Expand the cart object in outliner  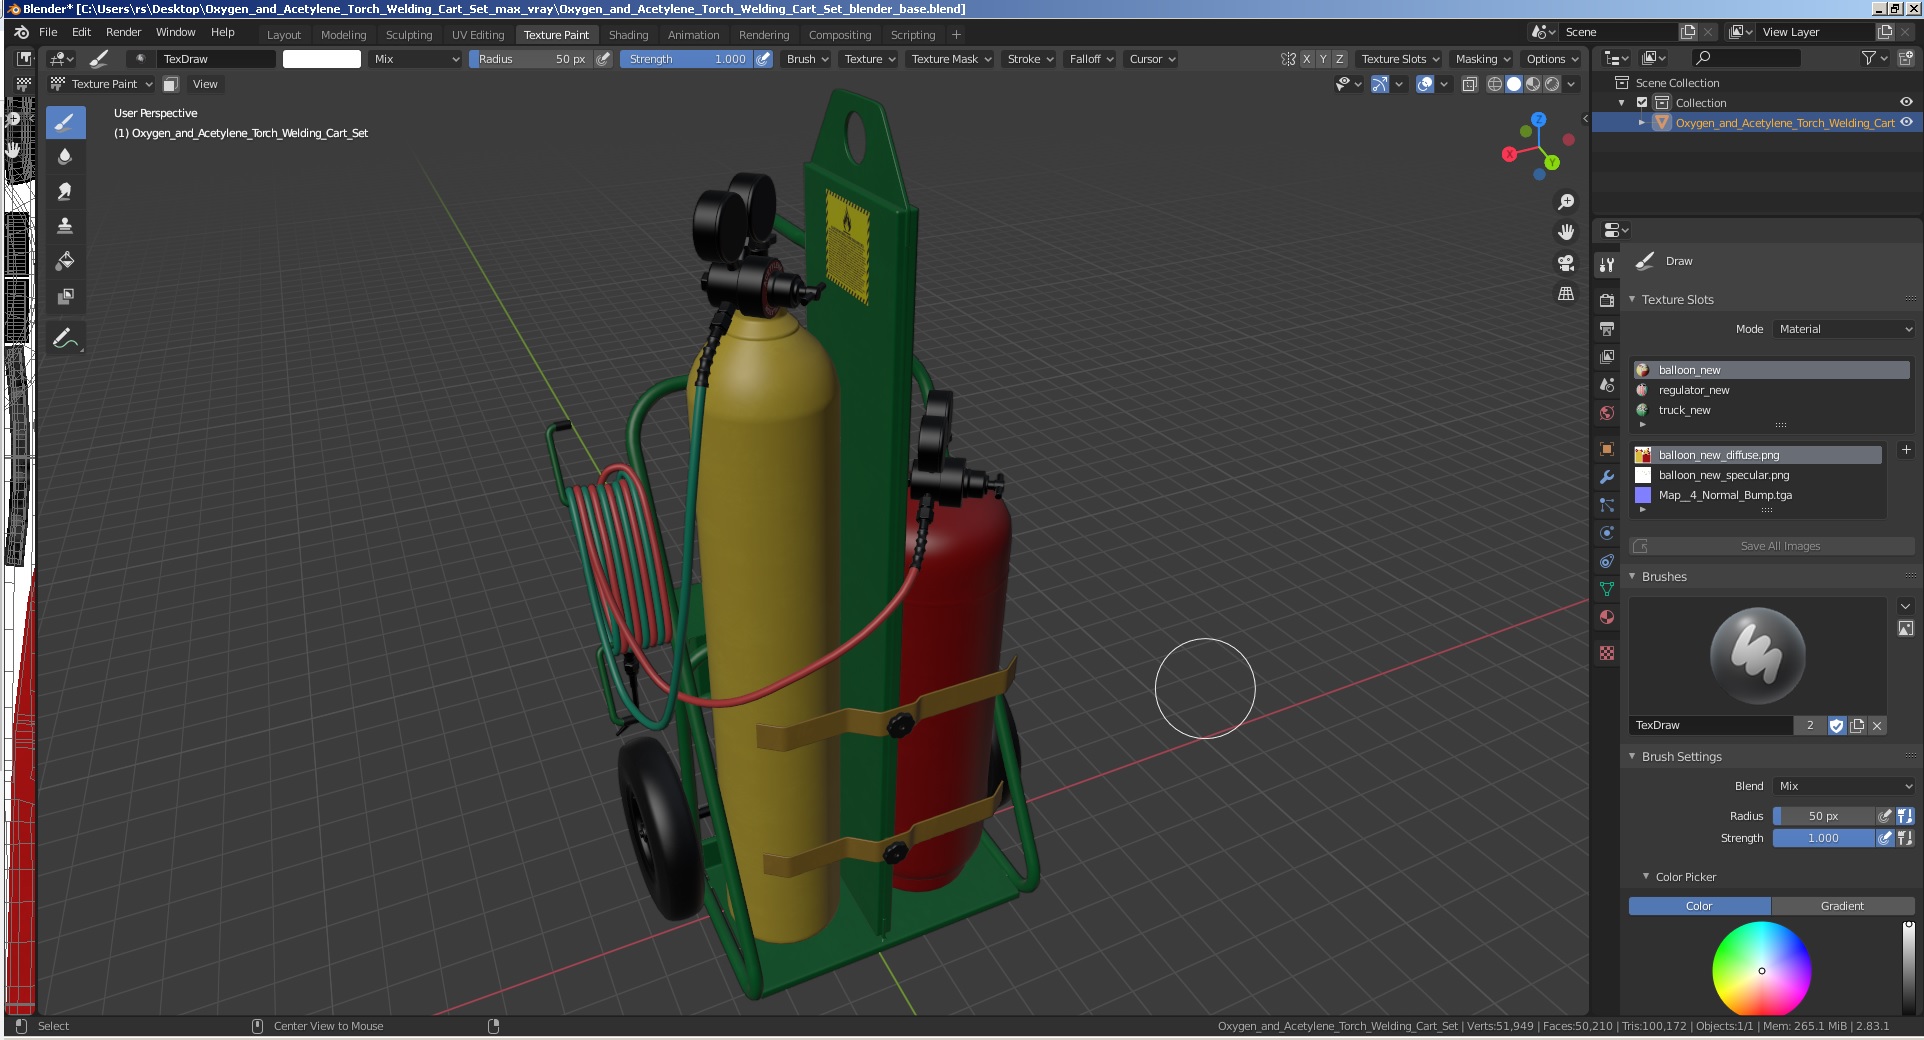point(1642,122)
